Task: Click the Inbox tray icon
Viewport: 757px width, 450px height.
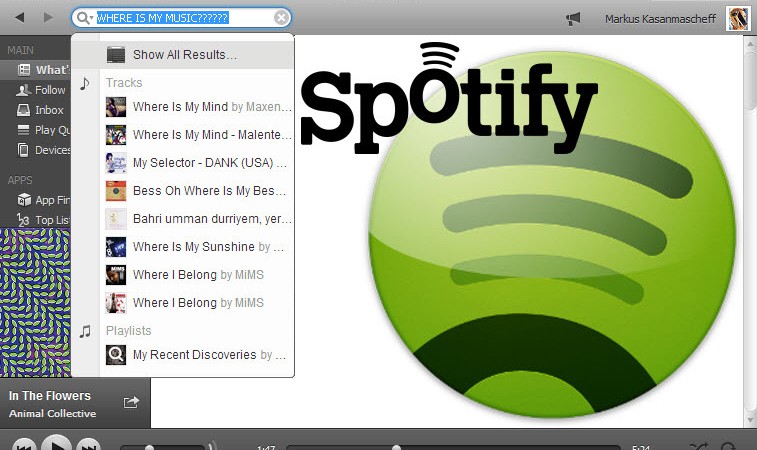Action: coord(23,110)
